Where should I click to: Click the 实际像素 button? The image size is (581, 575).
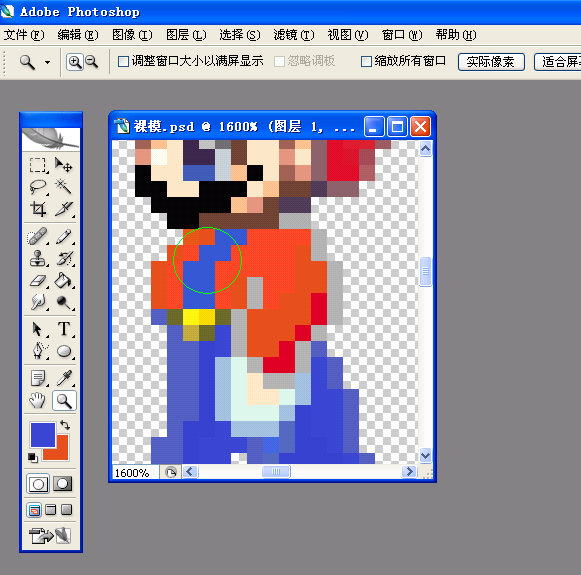[491, 62]
